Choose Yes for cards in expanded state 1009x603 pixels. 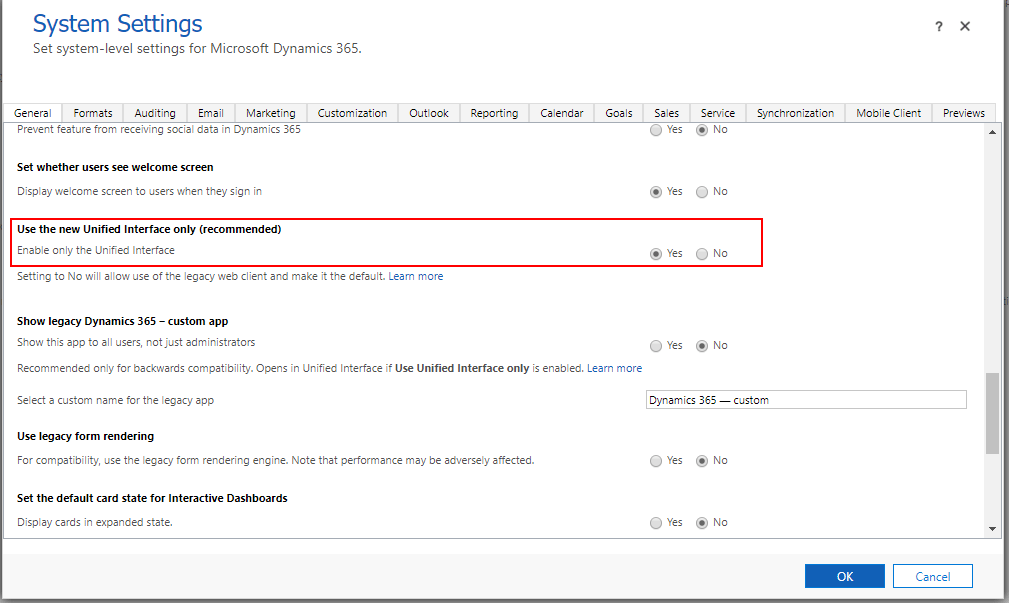tap(656, 523)
